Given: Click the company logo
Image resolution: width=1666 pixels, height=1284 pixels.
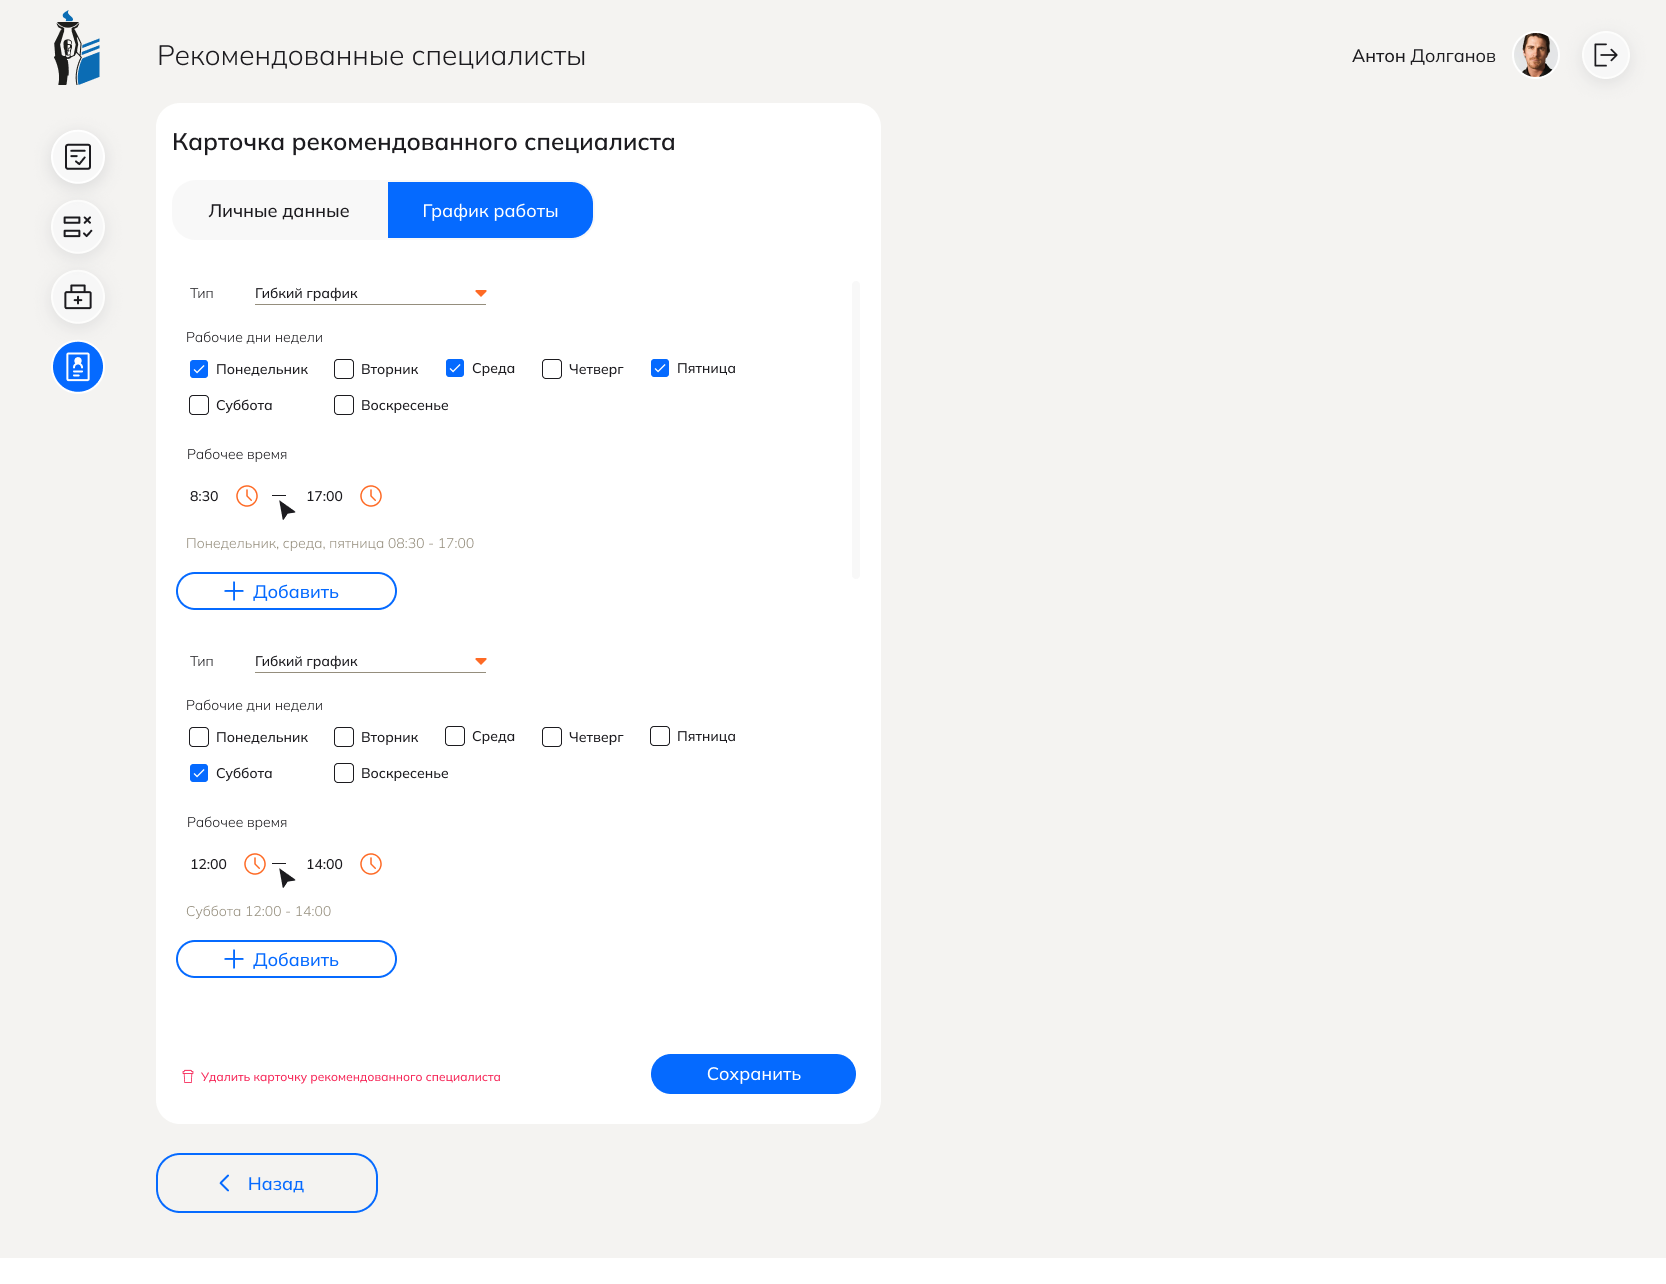Looking at the screenshot, I should 77,50.
